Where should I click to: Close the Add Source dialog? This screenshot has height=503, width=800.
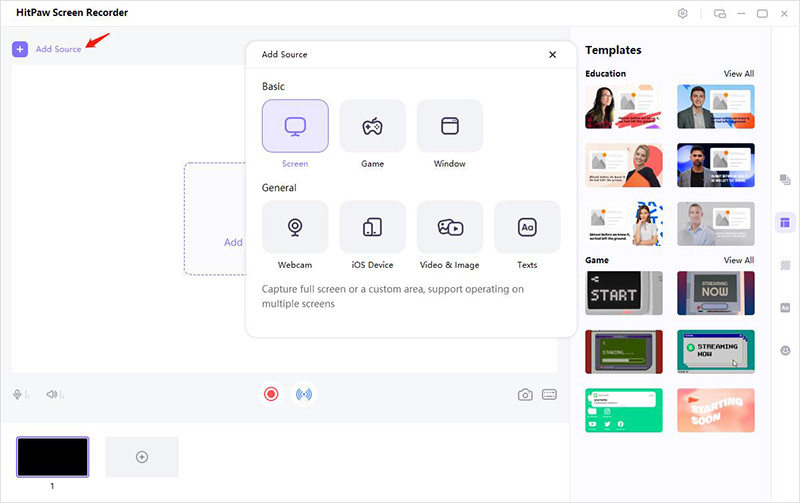tap(552, 55)
